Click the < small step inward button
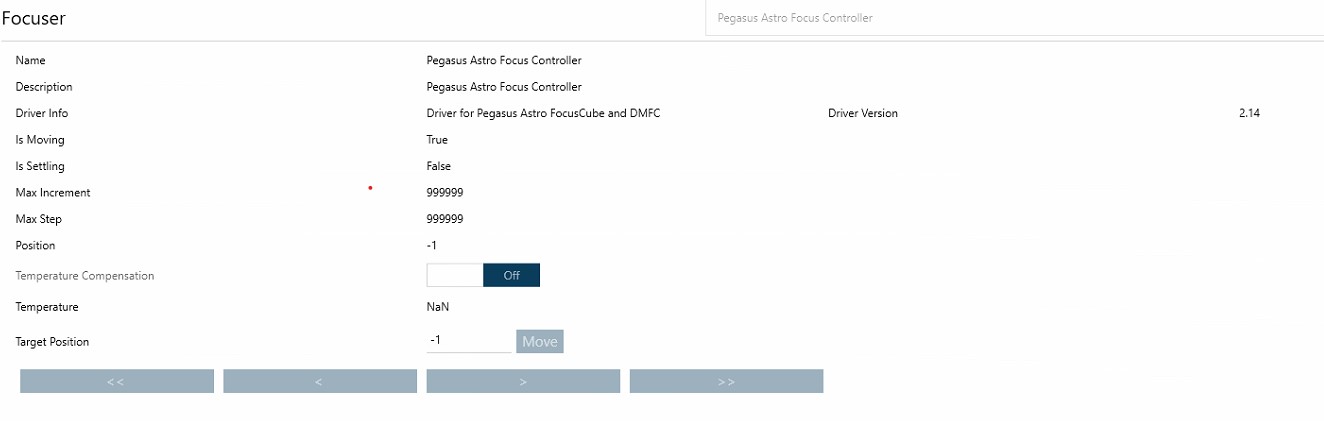Screen dimensions: 1324x421 (320, 381)
